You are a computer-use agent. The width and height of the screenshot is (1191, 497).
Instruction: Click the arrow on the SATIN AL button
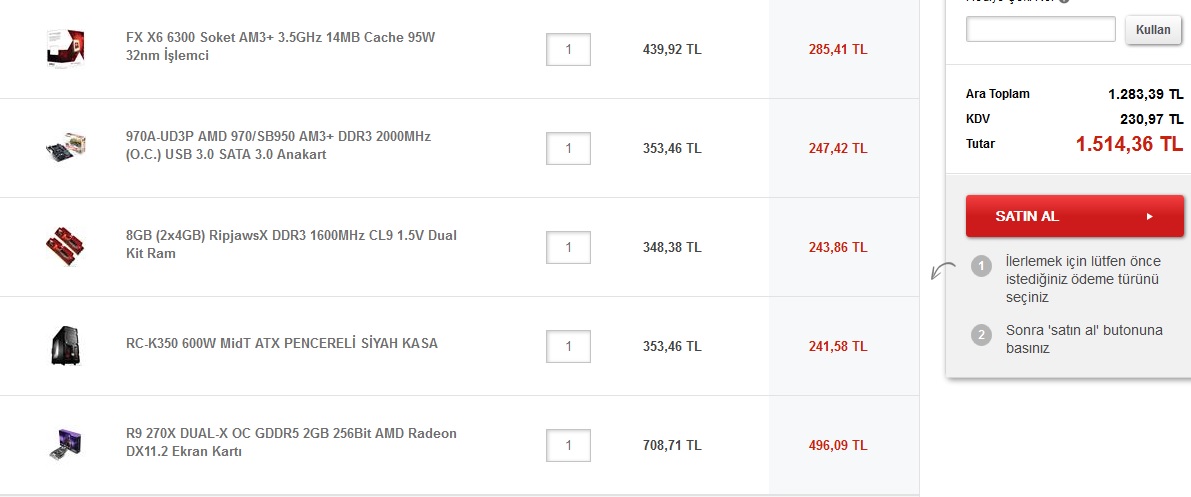click(x=1149, y=217)
